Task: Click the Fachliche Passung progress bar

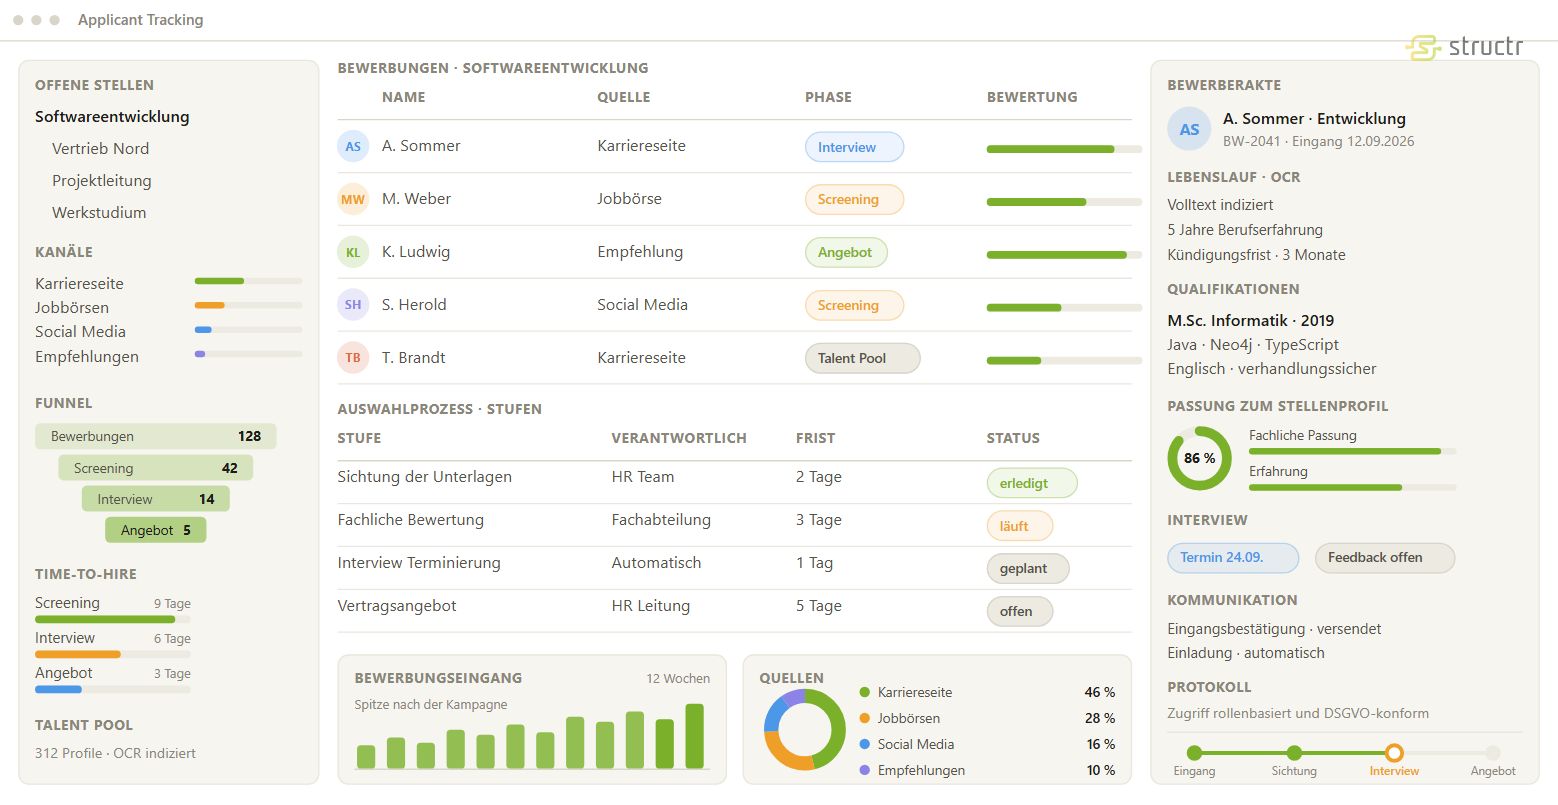Action: [1353, 452]
